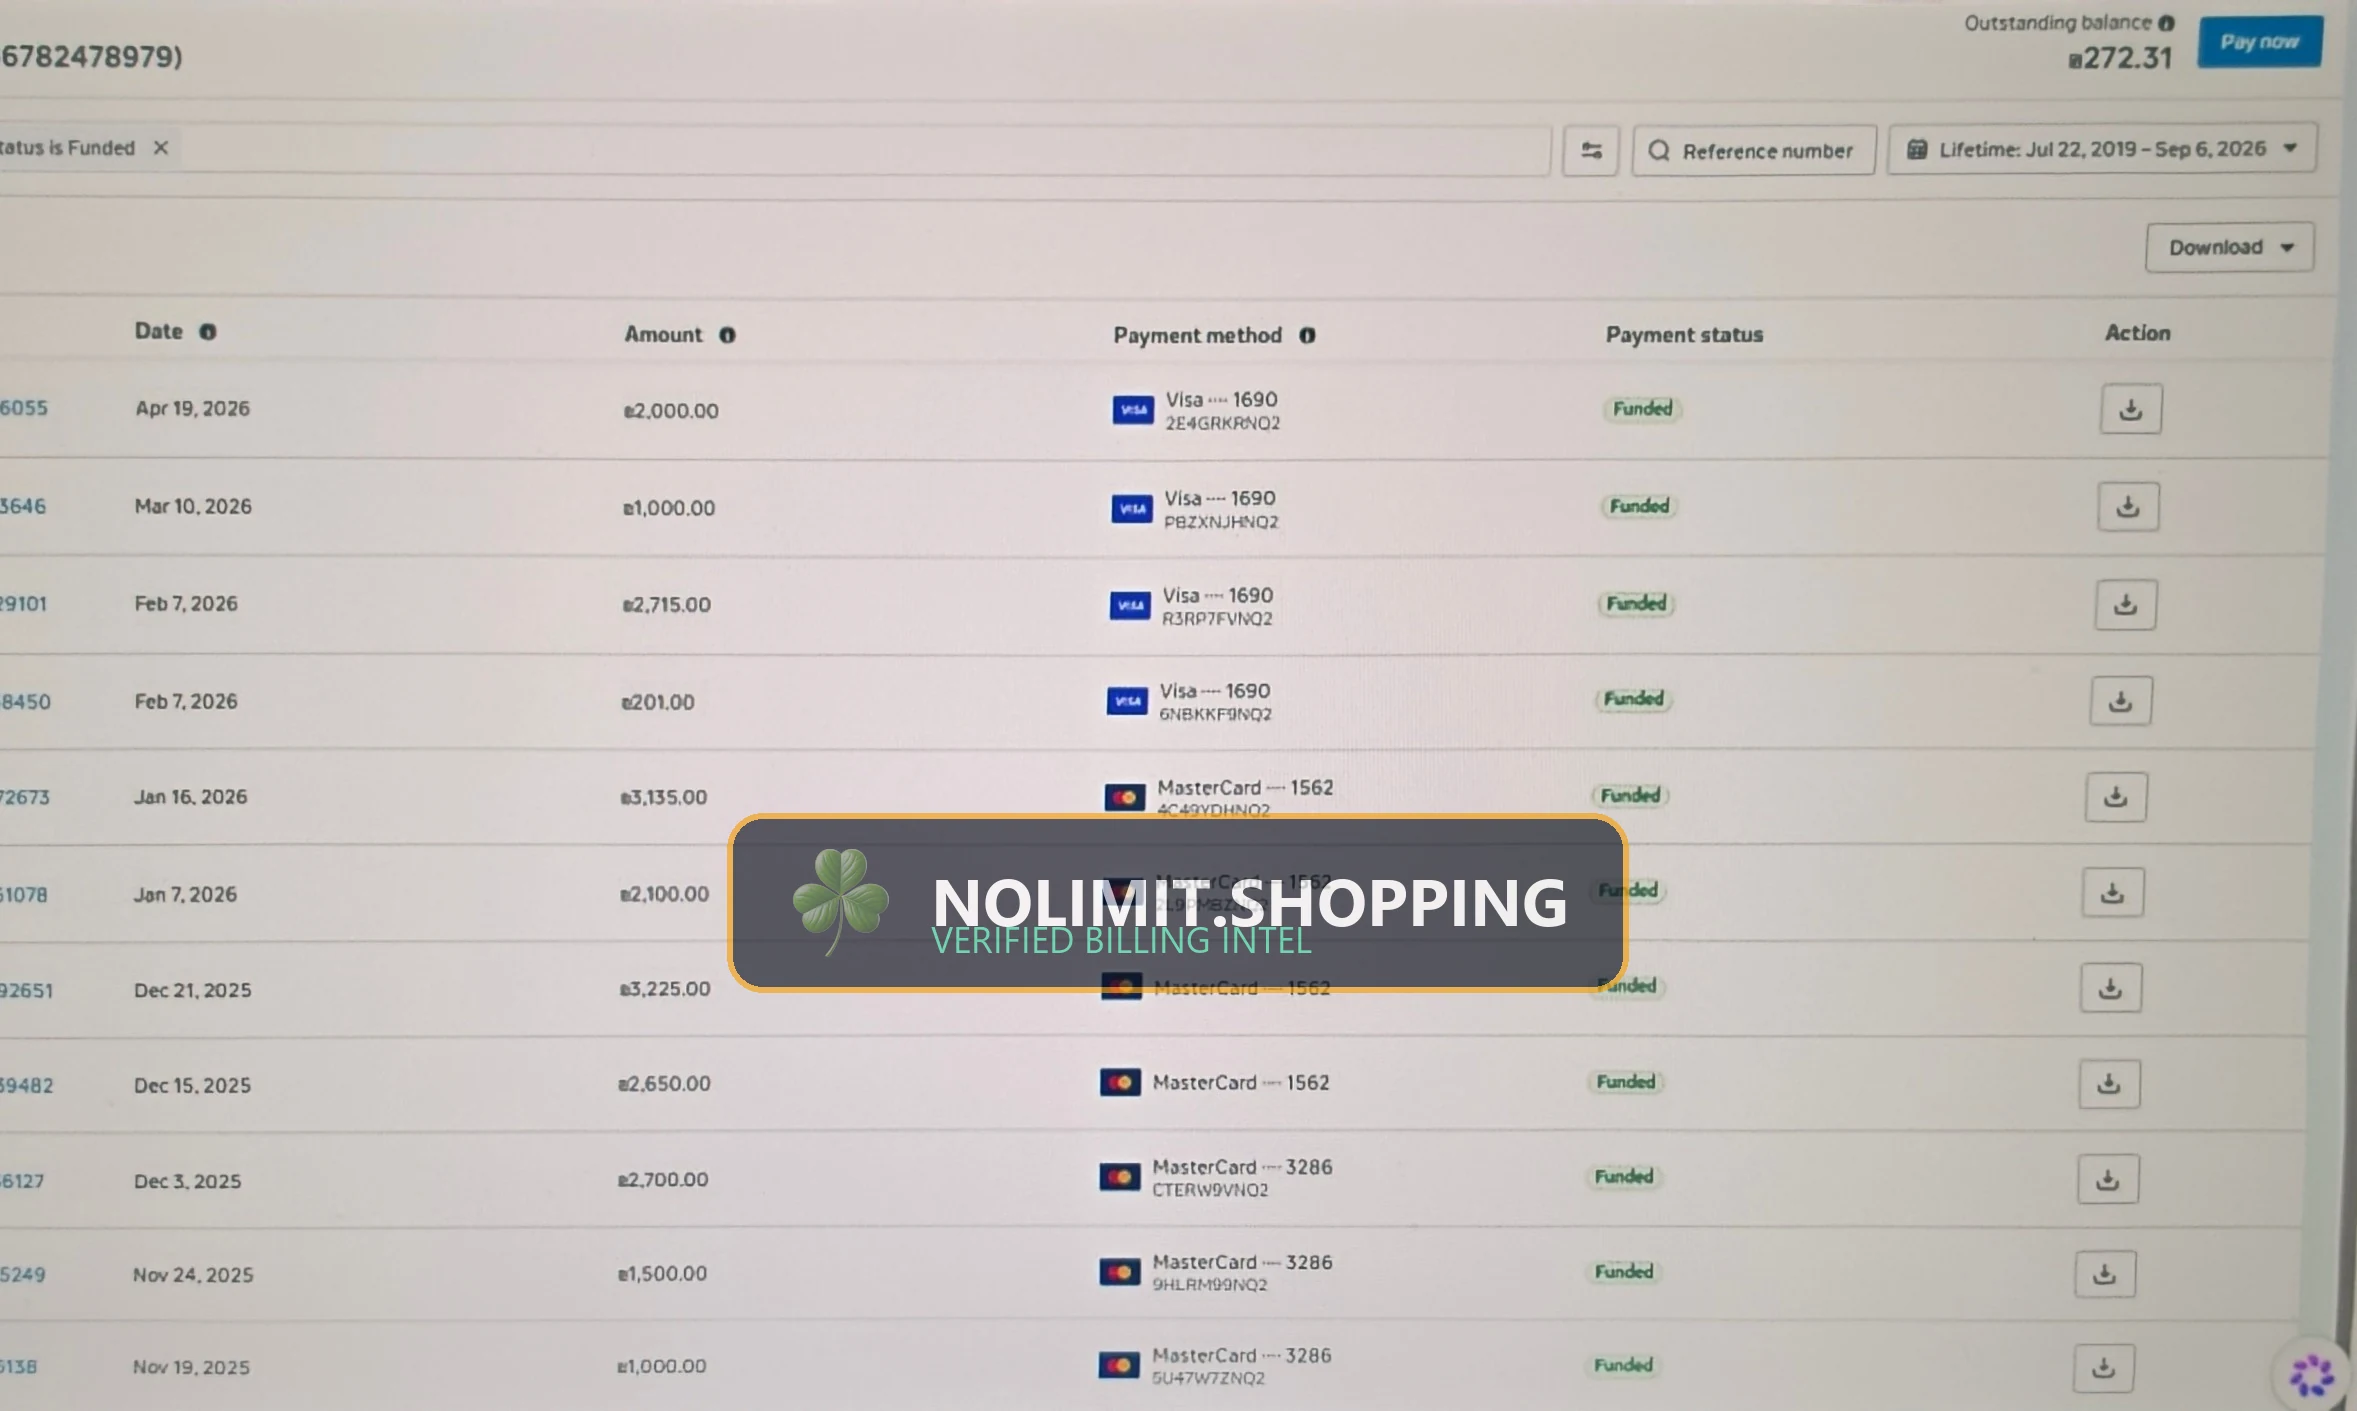2357x1411 pixels.
Task: Select the Payment status column header
Action: click(x=1684, y=335)
